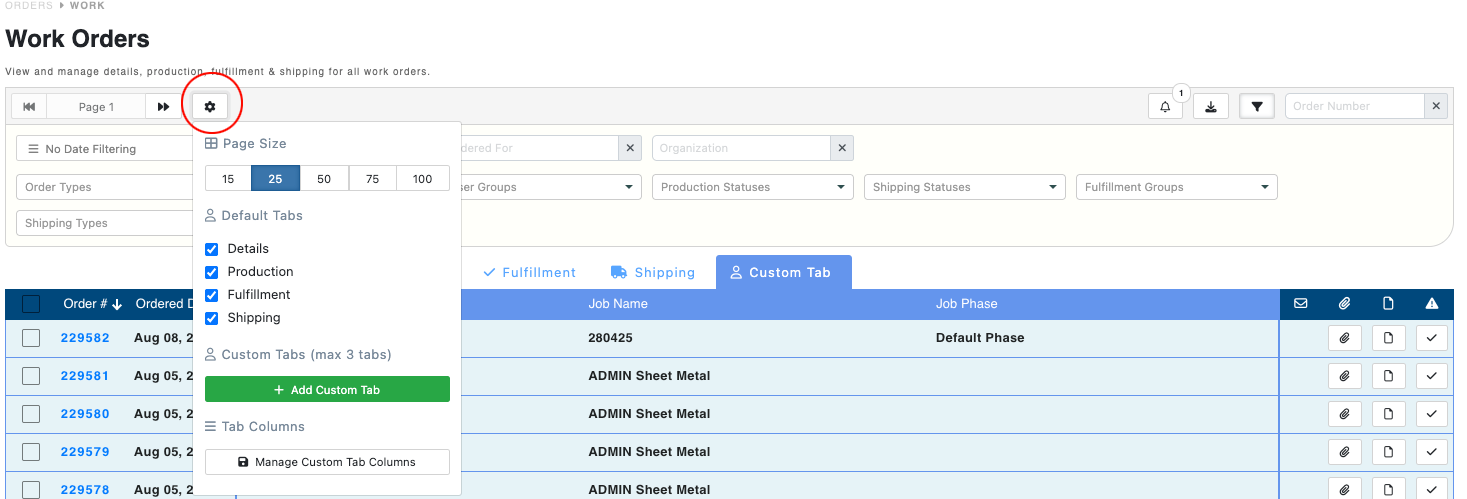Switch to the Fulfillment tab

pyautogui.click(x=529, y=272)
